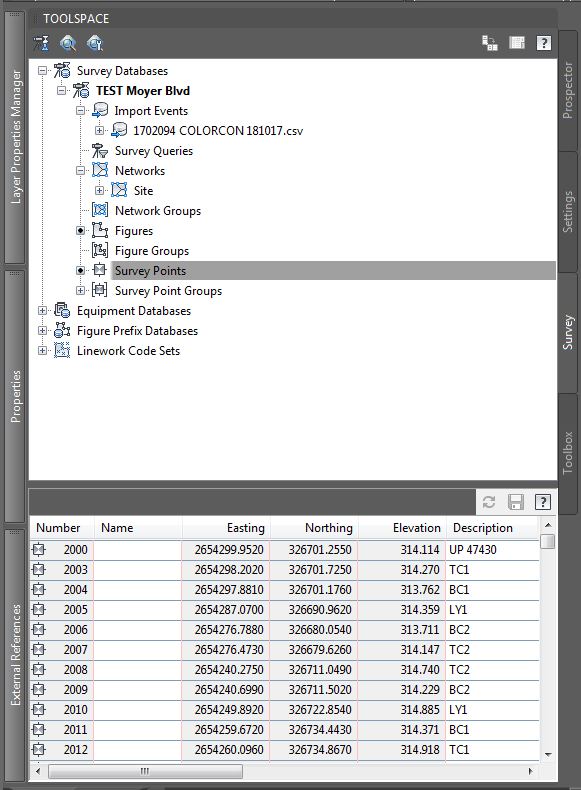Click the Survey Databases tree icon
Image resolution: width=581 pixels, height=790 pixels.
tap(62, 71)
